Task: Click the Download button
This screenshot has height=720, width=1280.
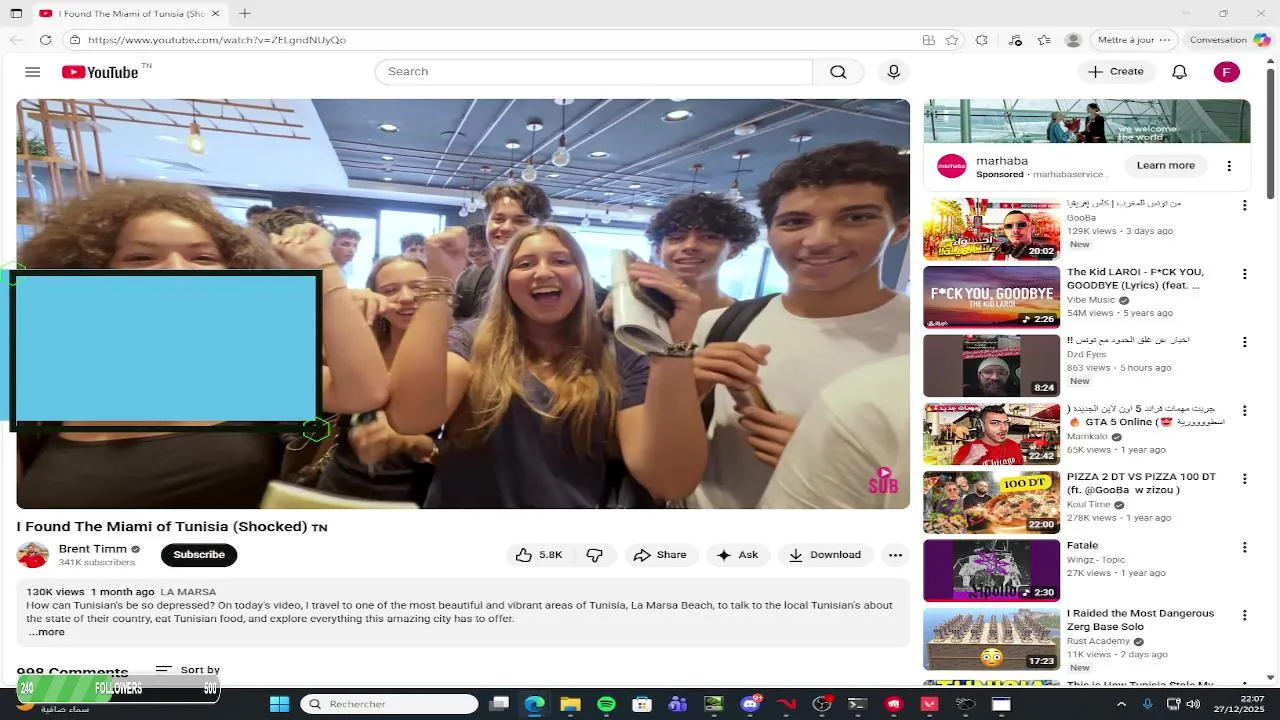Action: pyautogui.click(x=825, y=555)
